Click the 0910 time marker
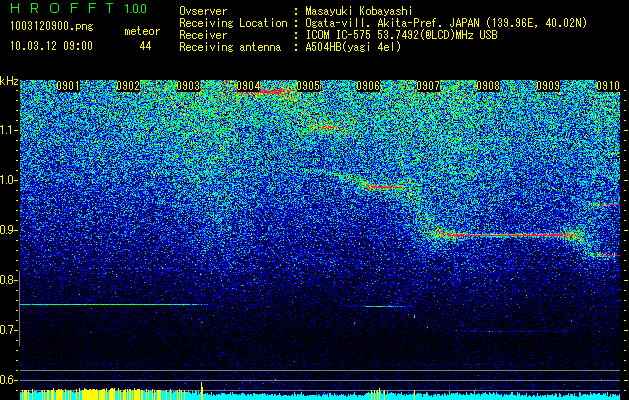 point(608,86)
